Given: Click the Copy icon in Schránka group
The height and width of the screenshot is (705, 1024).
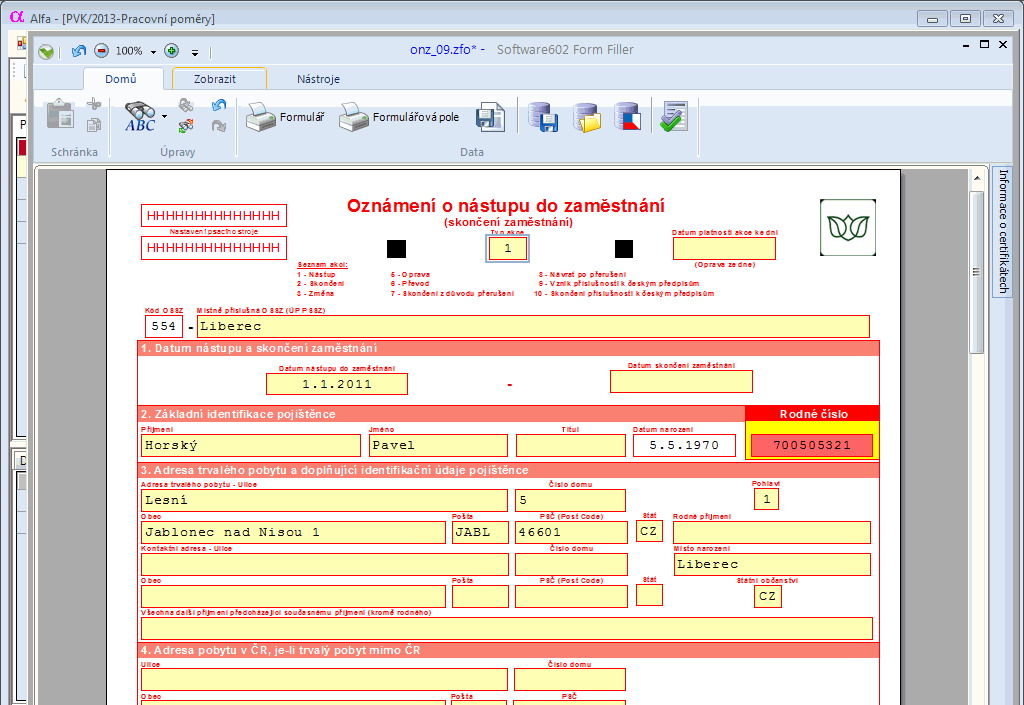Looking at the screenshot, I should [x=94, y=124].
